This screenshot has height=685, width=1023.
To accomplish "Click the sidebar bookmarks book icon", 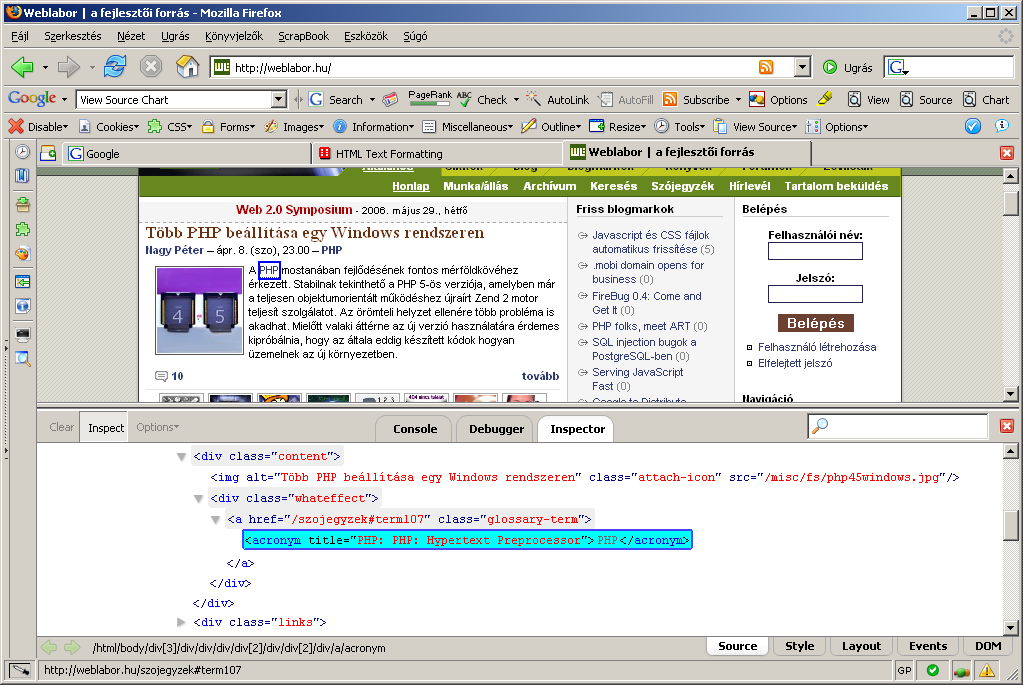I will (22, 175).
